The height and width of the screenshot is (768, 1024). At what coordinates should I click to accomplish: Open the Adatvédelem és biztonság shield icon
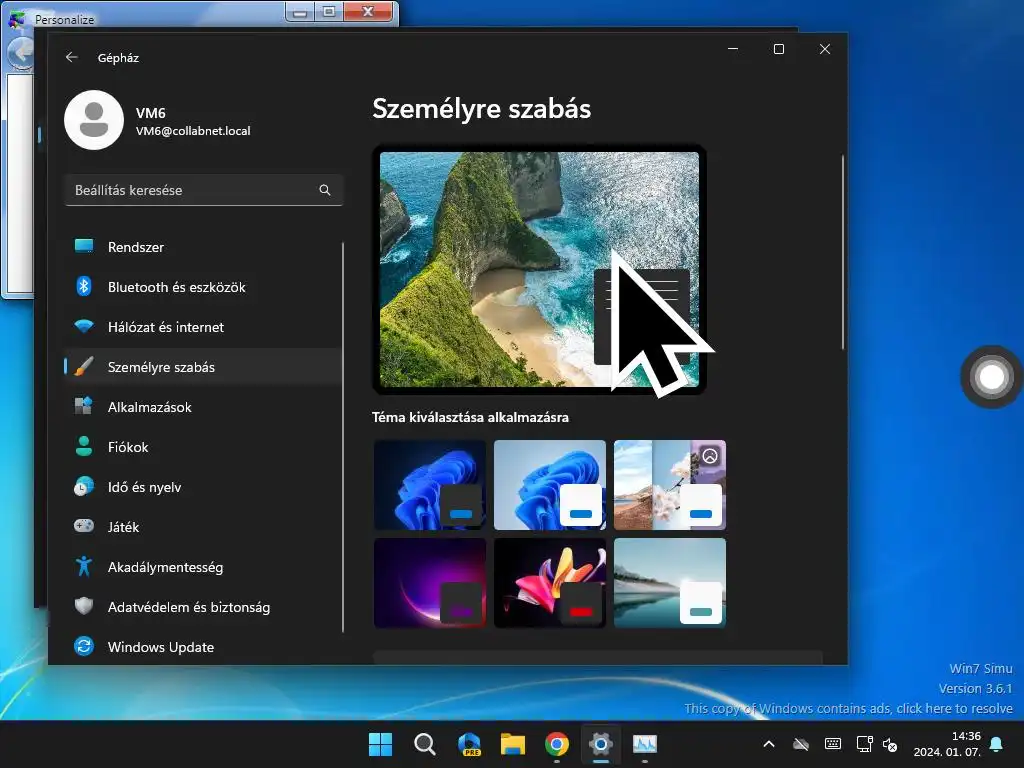[x=84, y=606]
